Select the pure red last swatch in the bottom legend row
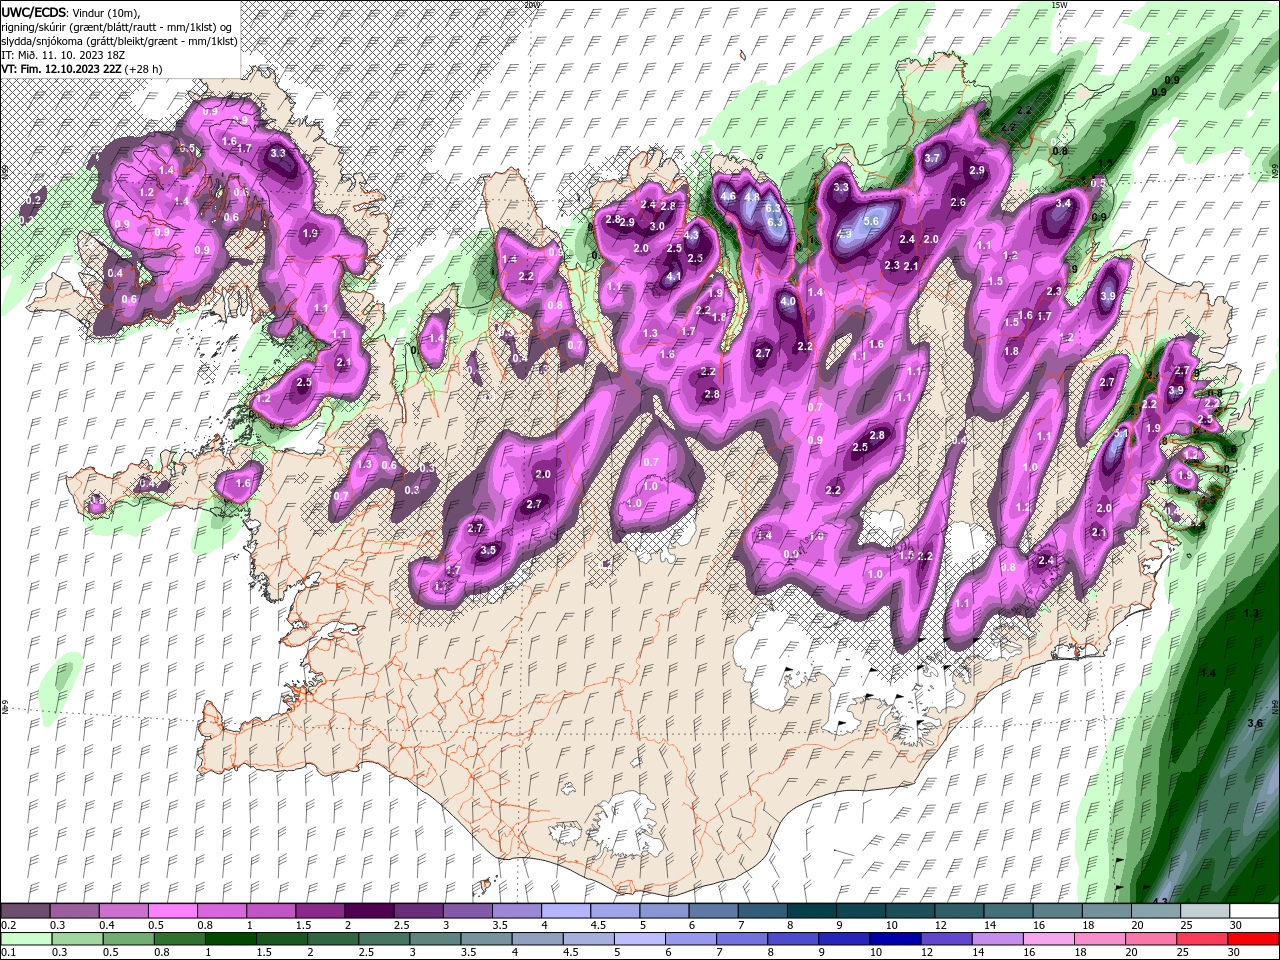The width and height of the screenshot is (1280, 960). click(x=1253, y=939)
